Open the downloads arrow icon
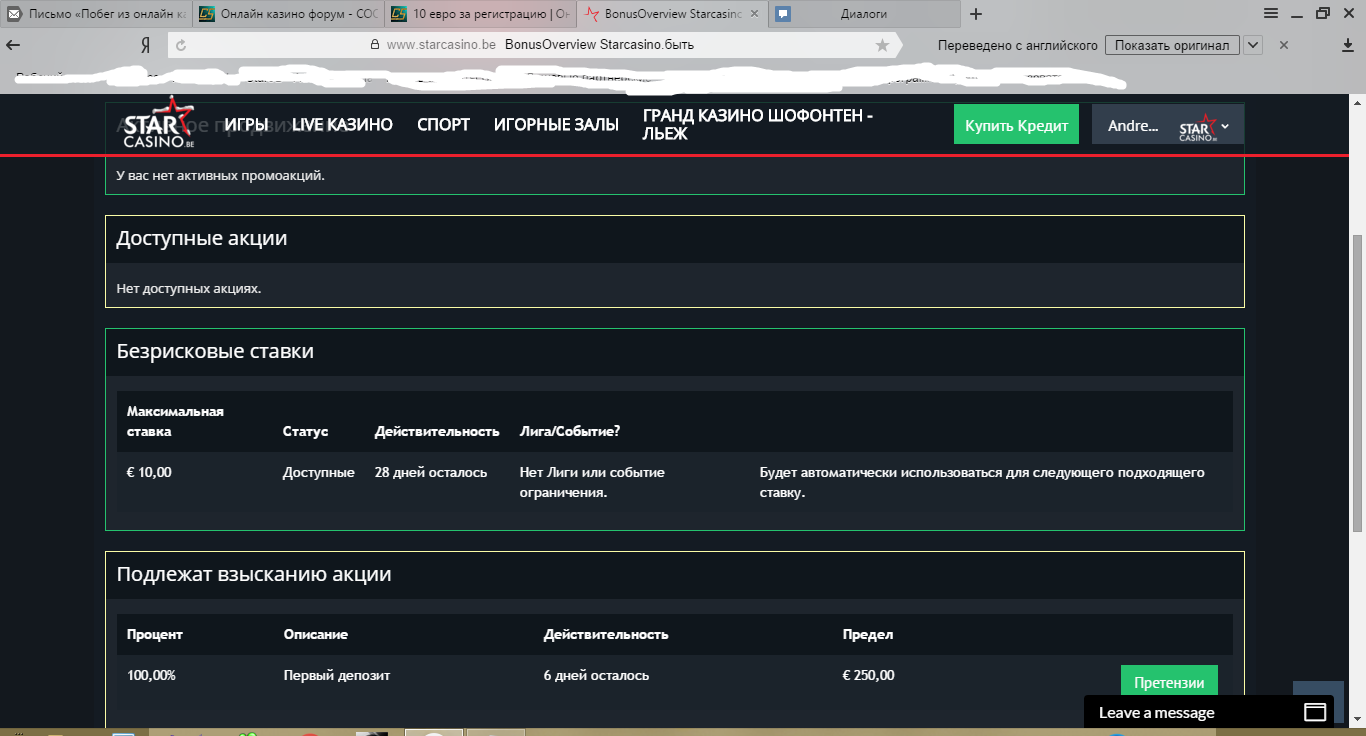The image size is (1366, 736). [x=1349, y=45]
